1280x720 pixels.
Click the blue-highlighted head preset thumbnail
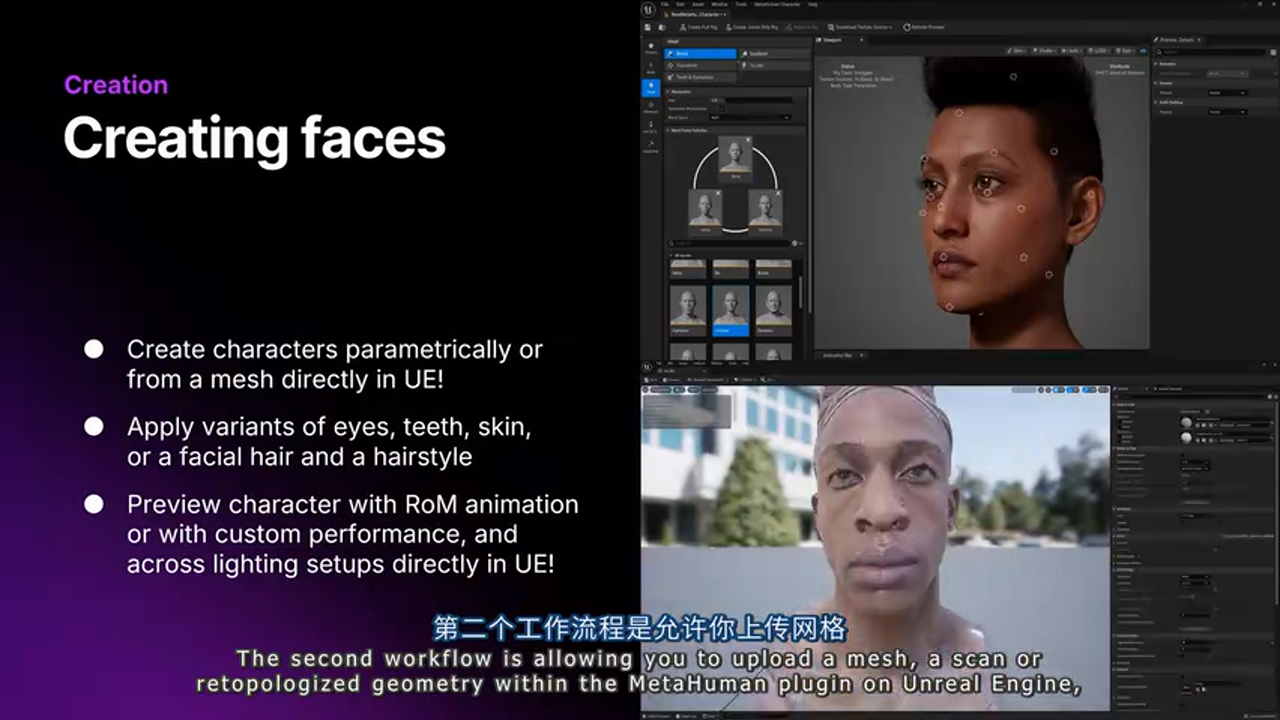click(730, 310)
